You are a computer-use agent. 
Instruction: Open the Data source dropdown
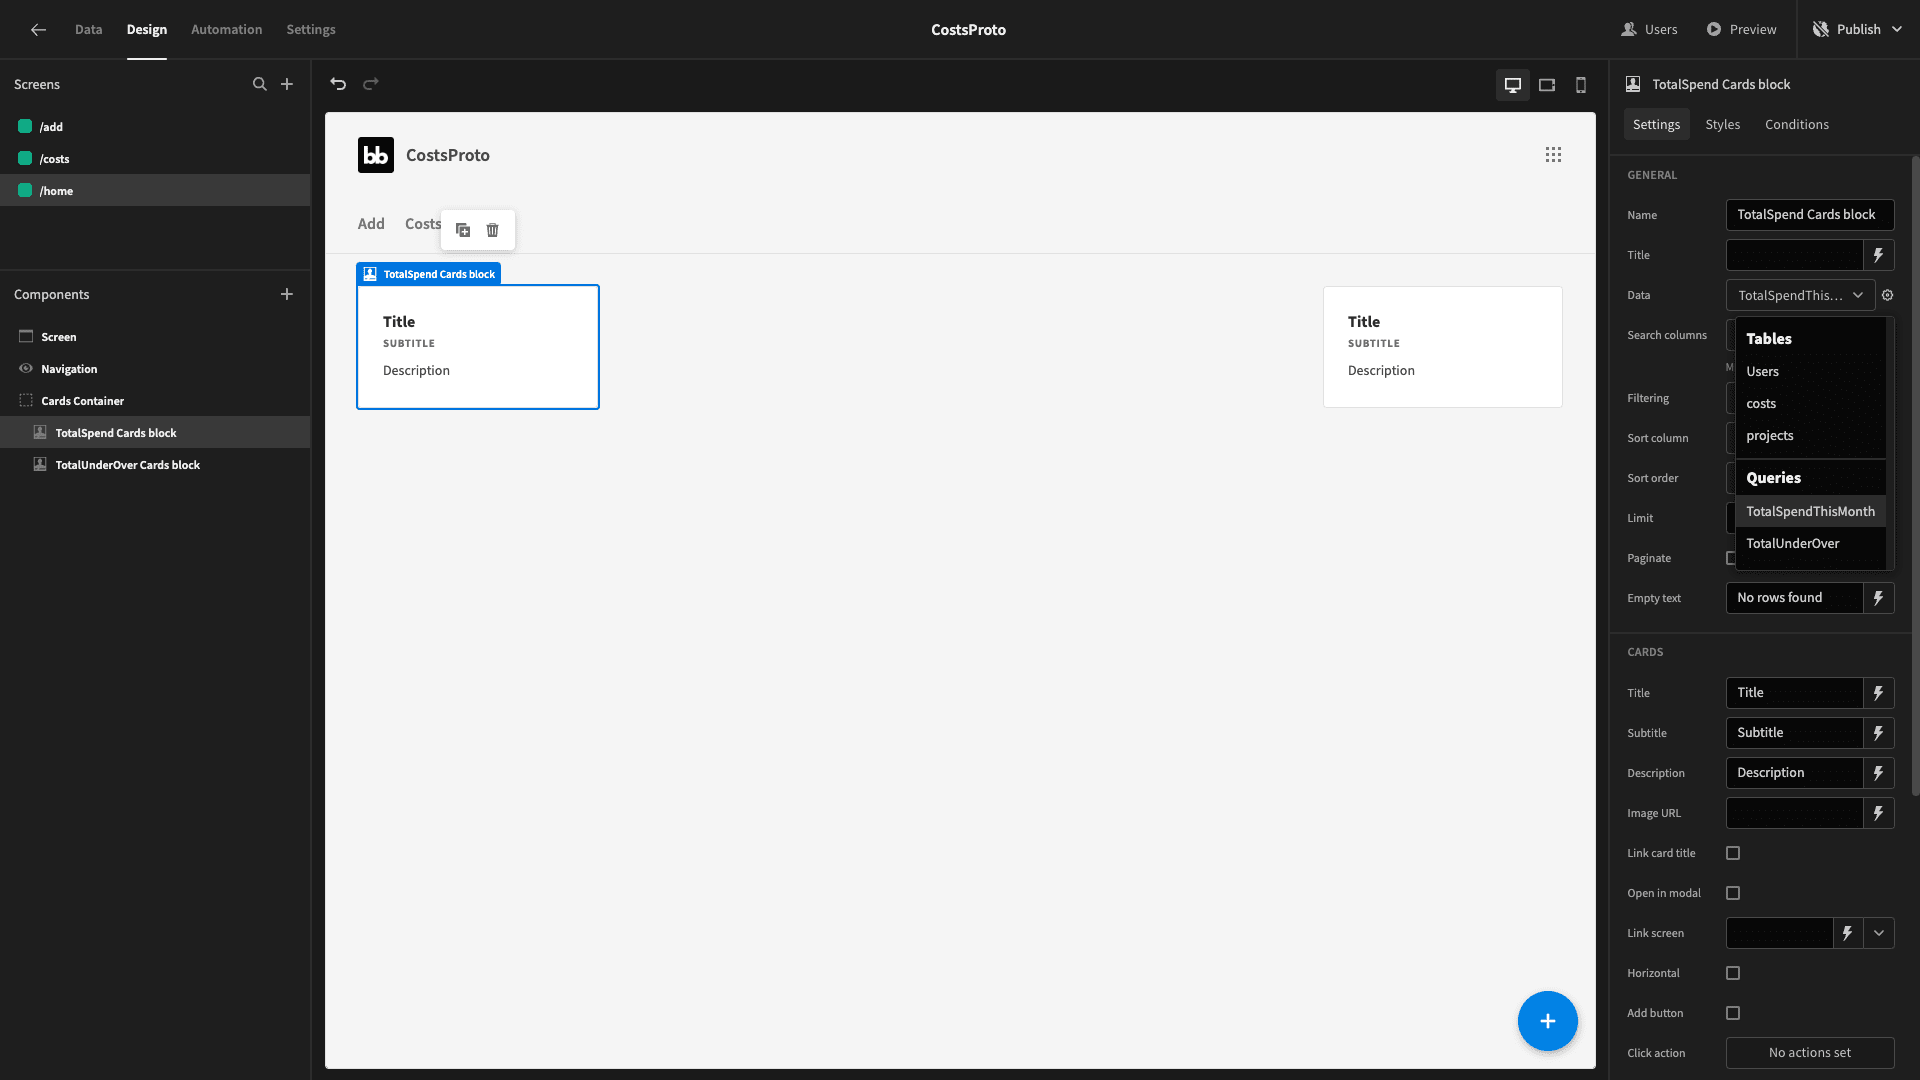1800,295
